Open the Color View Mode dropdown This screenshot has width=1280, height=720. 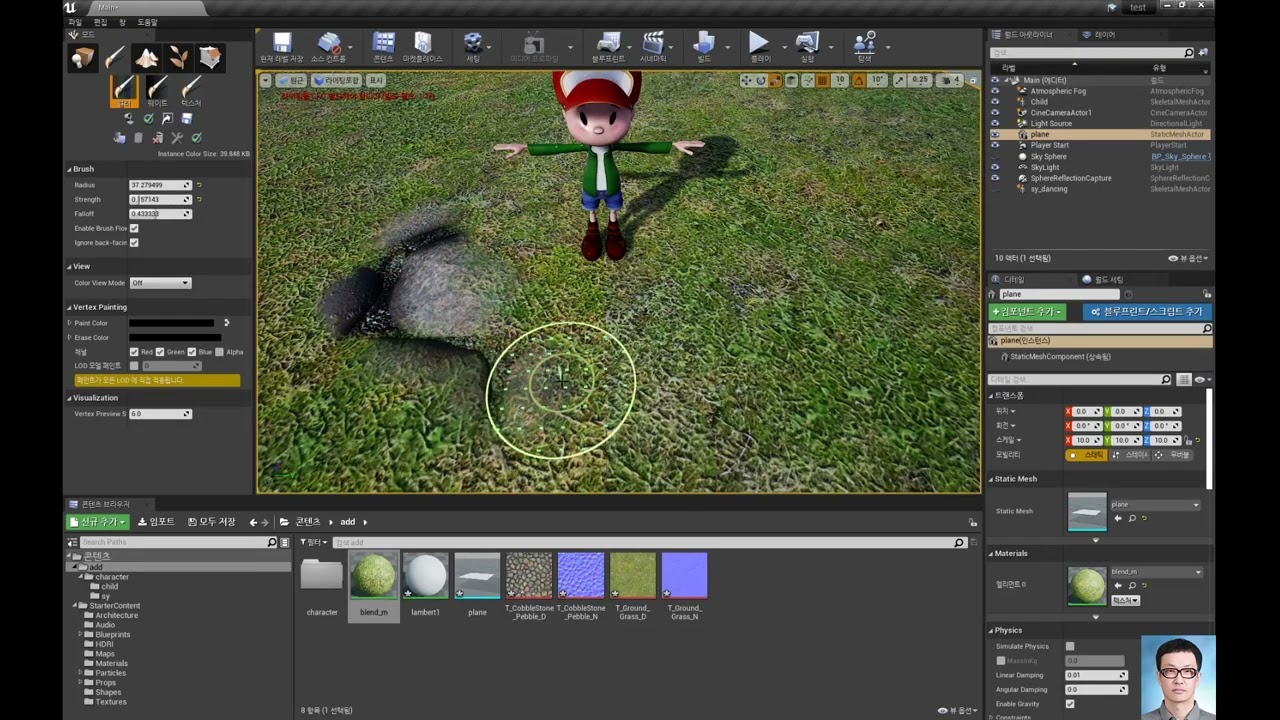pos(160,283)
